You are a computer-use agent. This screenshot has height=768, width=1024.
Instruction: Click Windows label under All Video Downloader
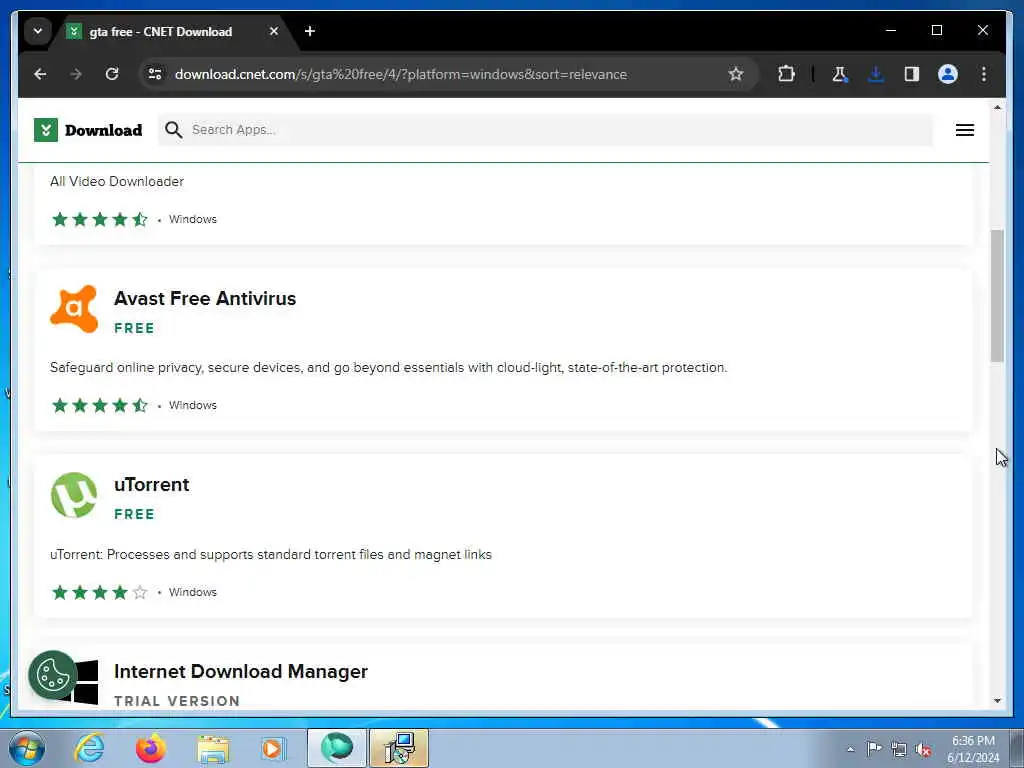coord(193,219)
